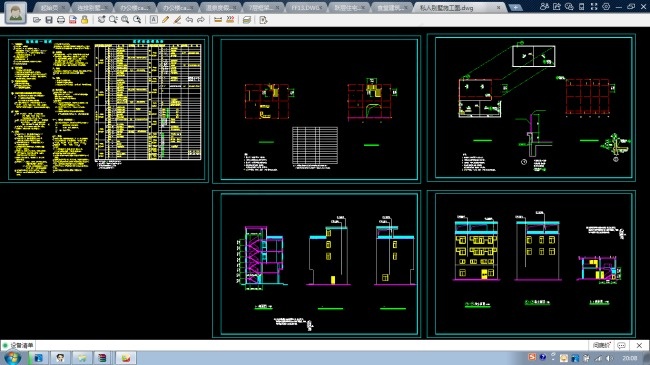Open the layers manager icon
This screenshot has height=365, width=650.
click(247, 20)
